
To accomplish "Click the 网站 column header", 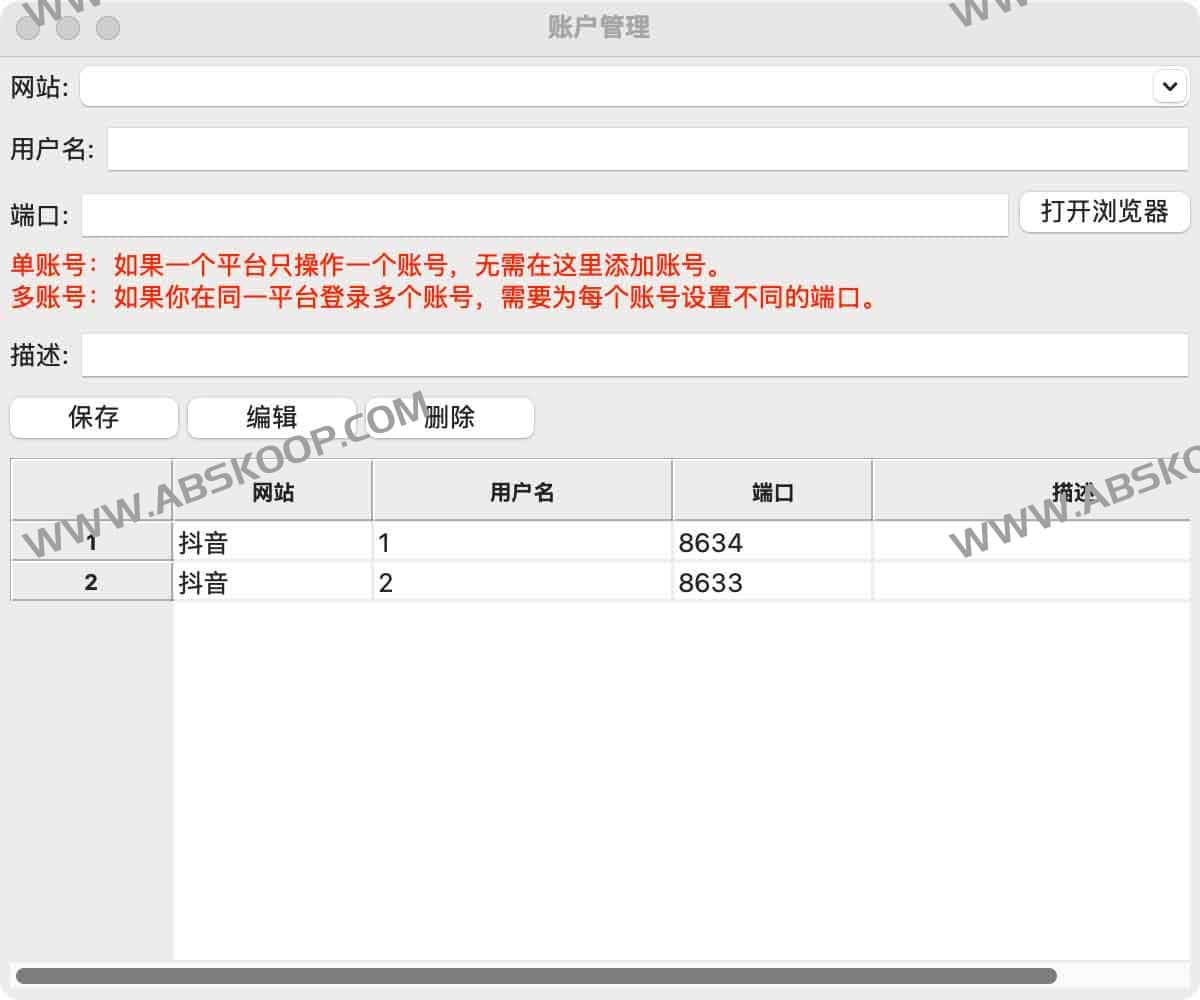I will (270, 490).
